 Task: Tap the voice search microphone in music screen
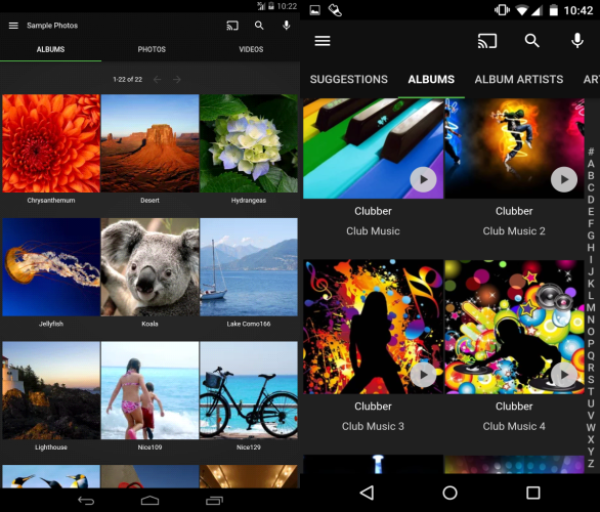(577, 41)
